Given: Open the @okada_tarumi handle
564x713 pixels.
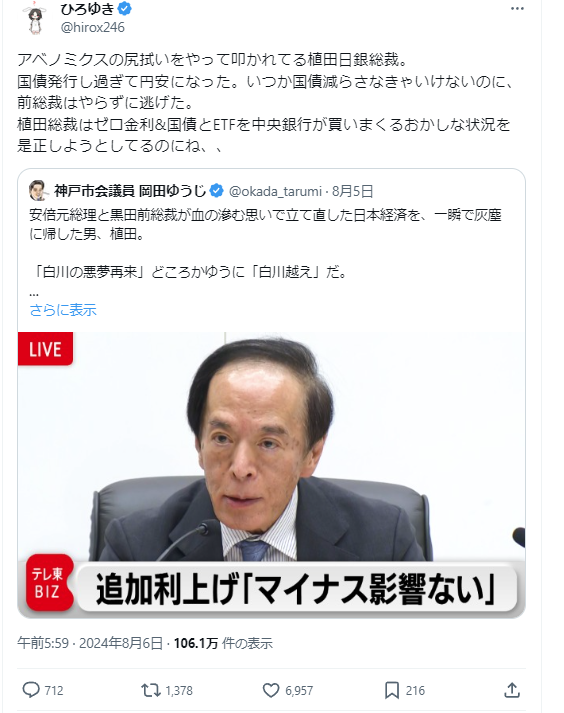Looking at the screenshot, I should pyautogui.click(x=275, y=191).
